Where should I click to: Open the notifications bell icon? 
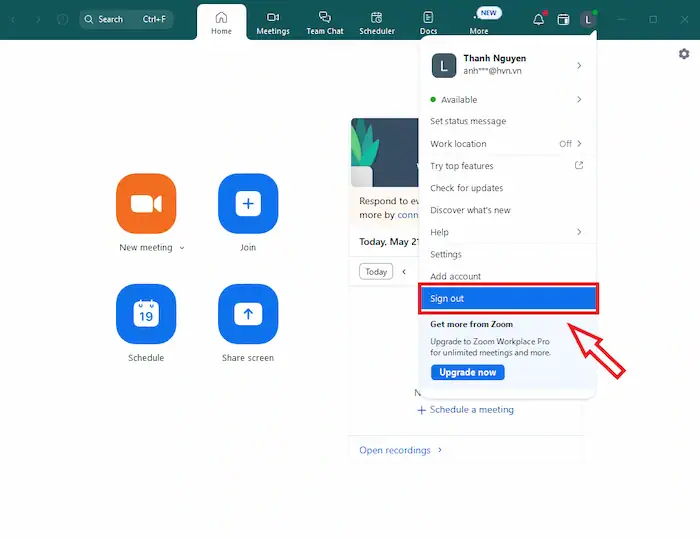539,19
